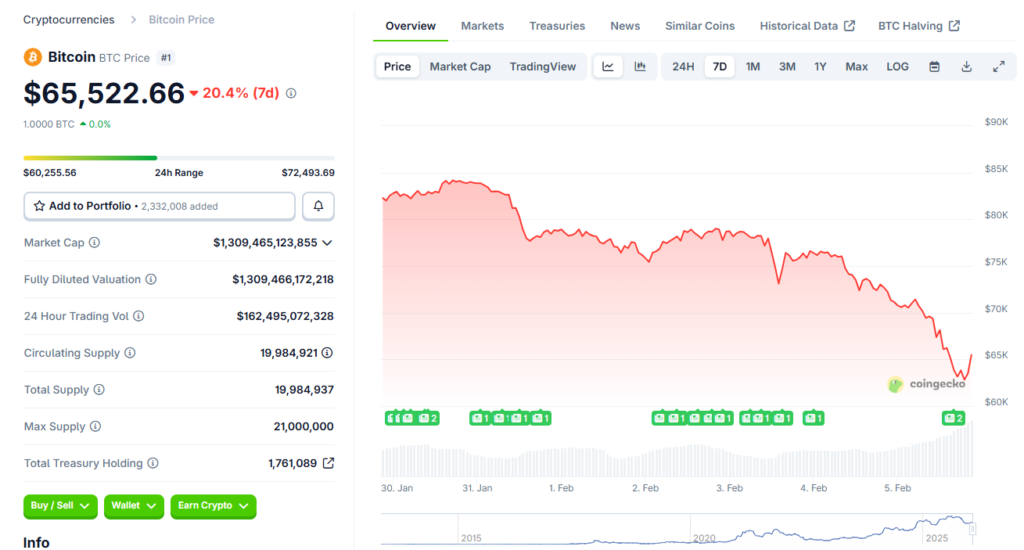Toggle LOG scale on the chart
The height and width of the screenshot is (550, 1024).
897,67
